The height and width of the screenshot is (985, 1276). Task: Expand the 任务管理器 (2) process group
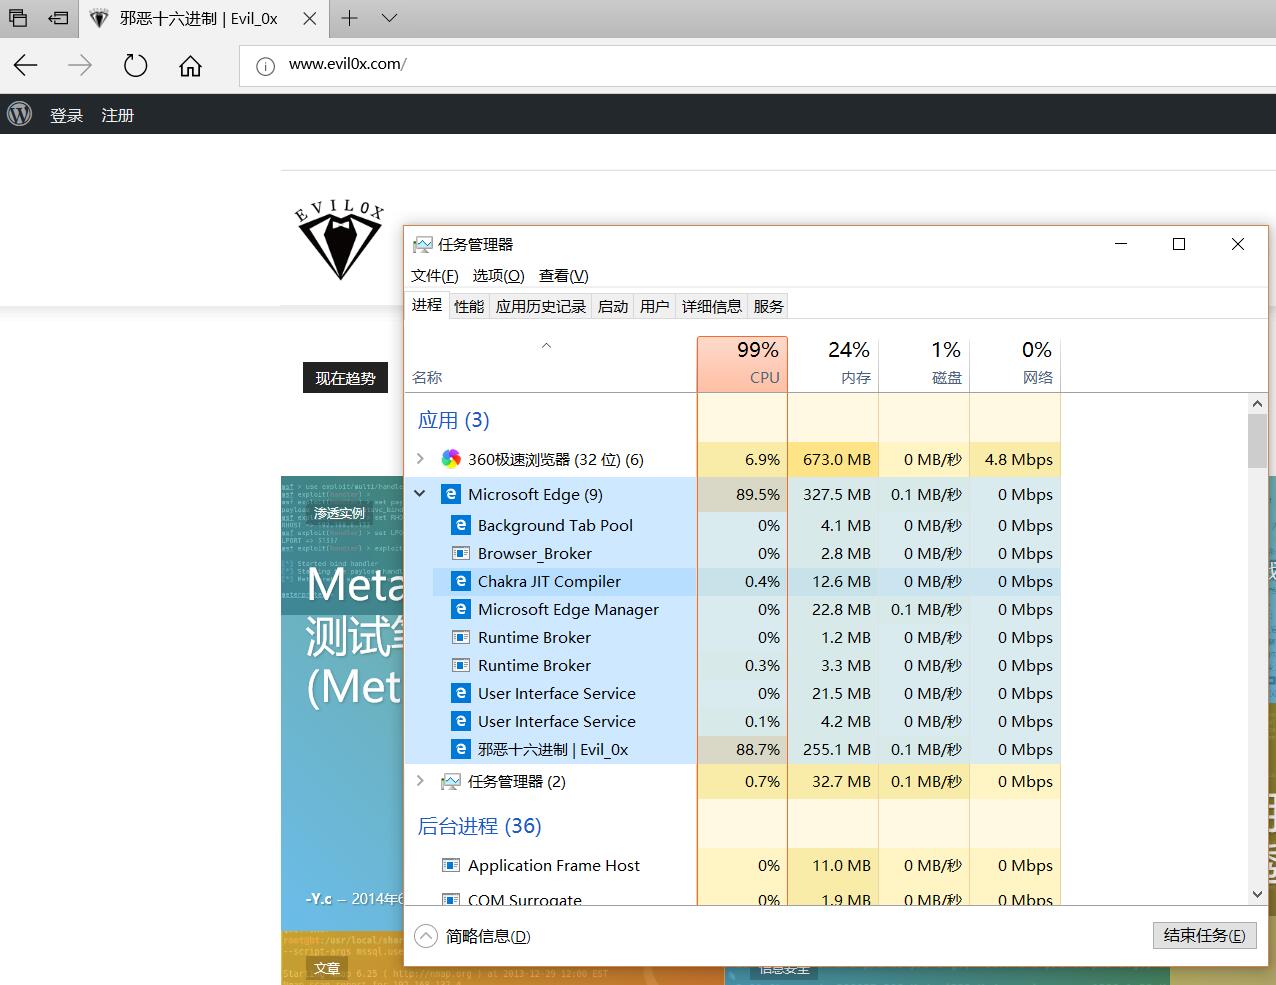420,781
